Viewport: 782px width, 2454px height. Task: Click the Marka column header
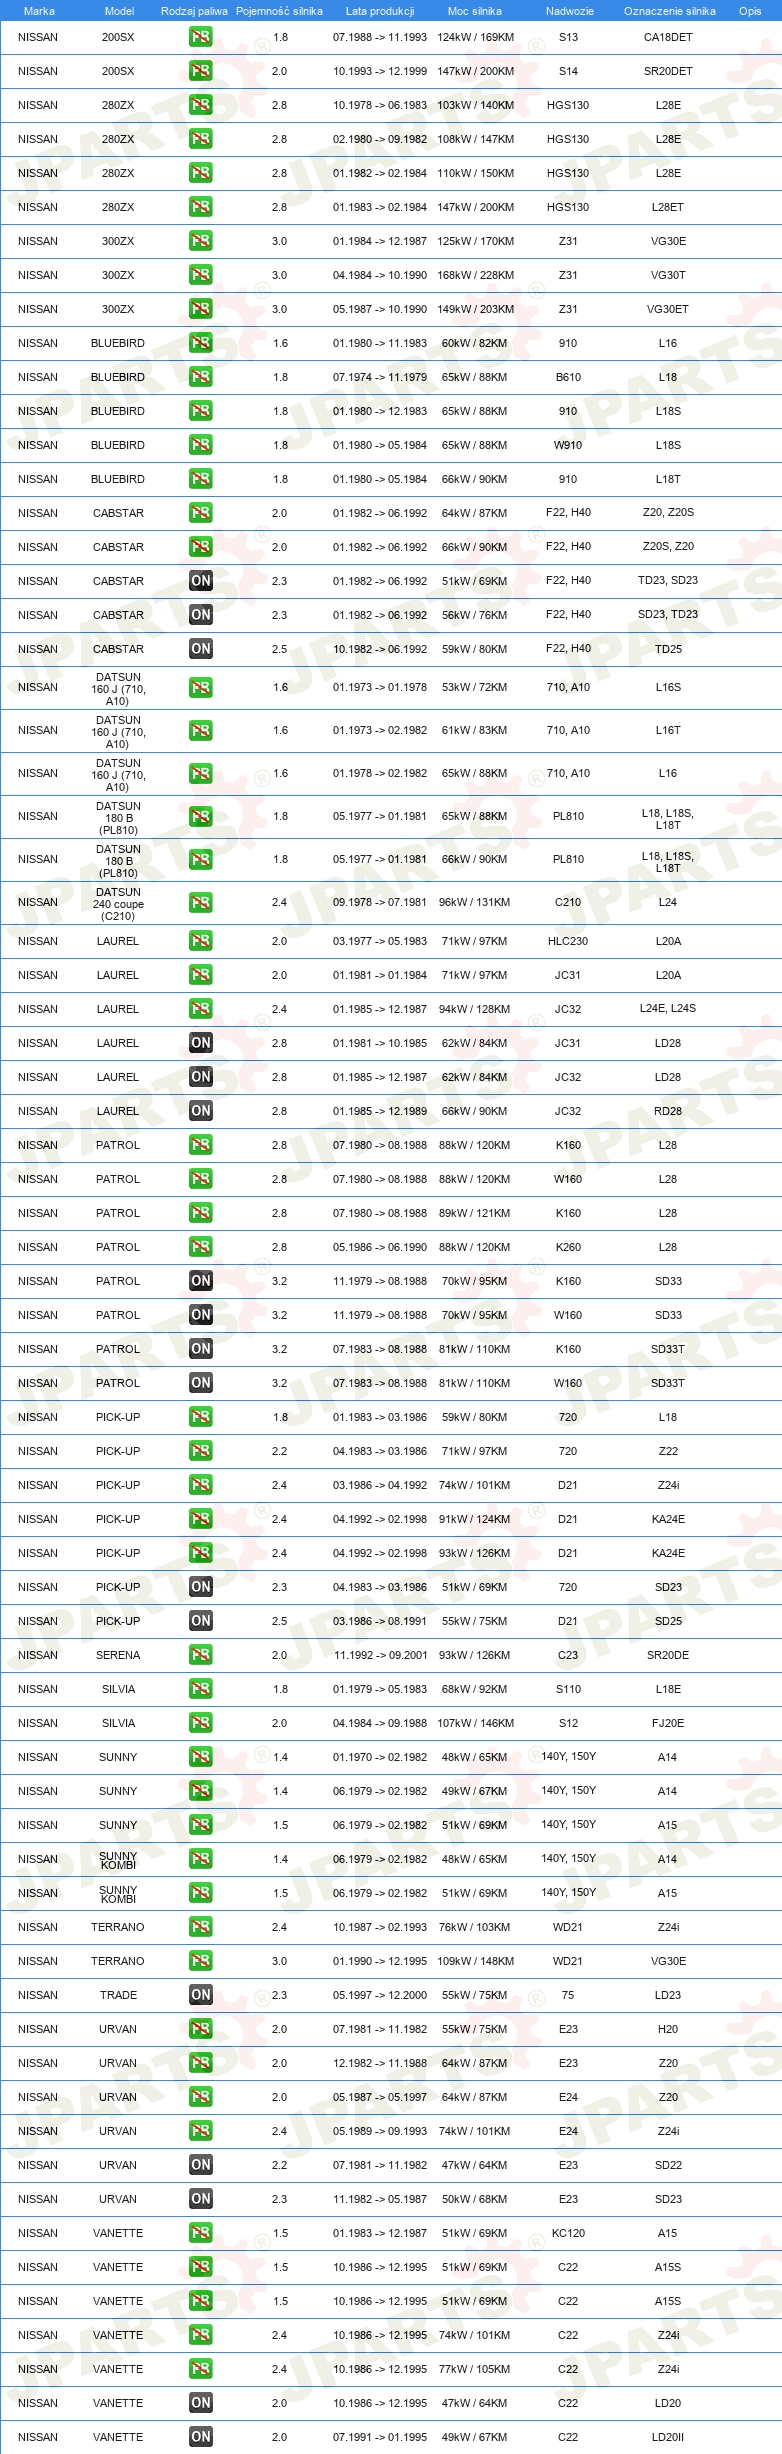39,11
